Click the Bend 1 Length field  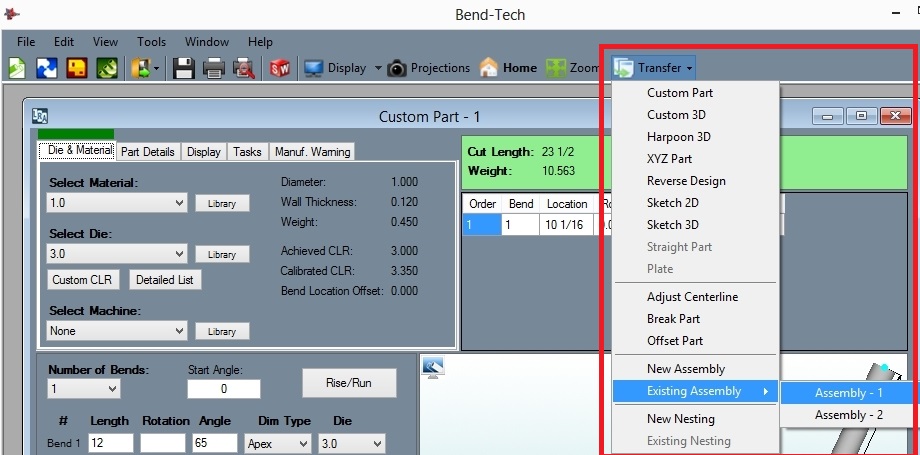111,443
